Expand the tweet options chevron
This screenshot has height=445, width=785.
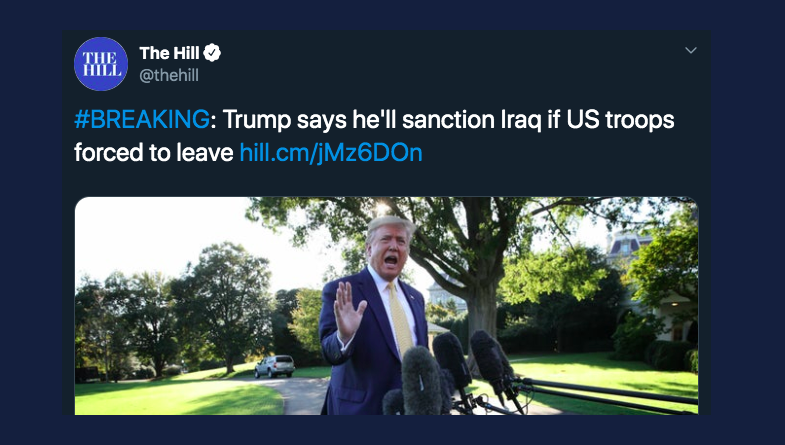tap(691, 50)
